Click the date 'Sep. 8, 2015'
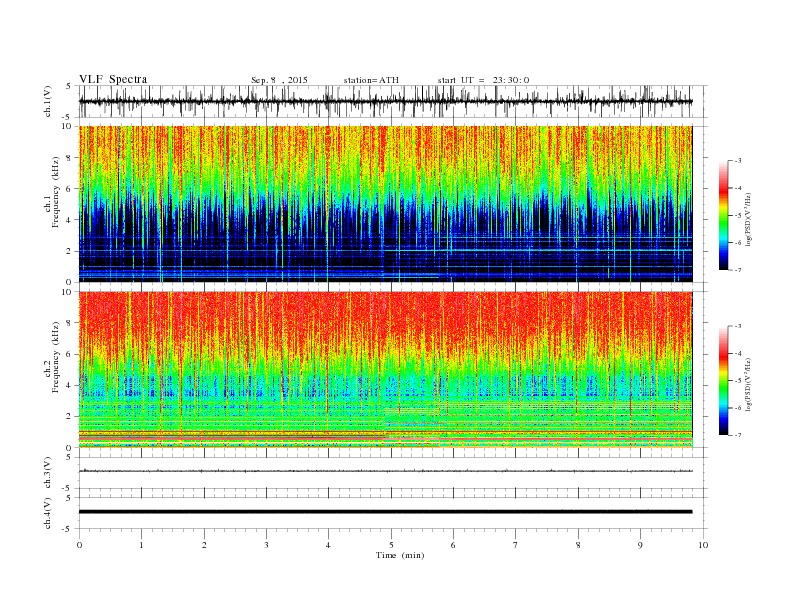792x612 pixels. pos(279,80)
